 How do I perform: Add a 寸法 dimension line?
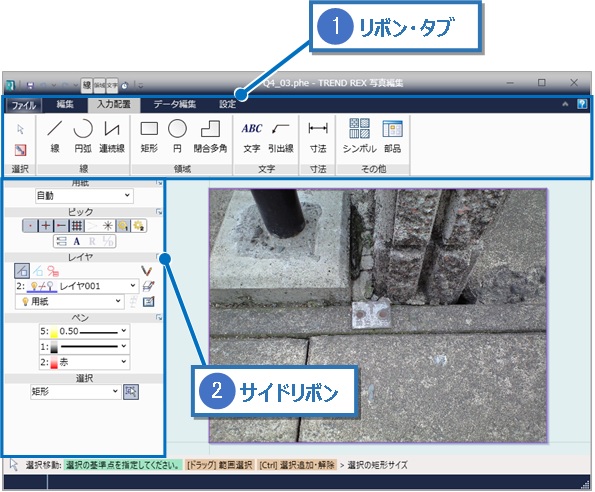pyautogui.click(x=318, y=136)
